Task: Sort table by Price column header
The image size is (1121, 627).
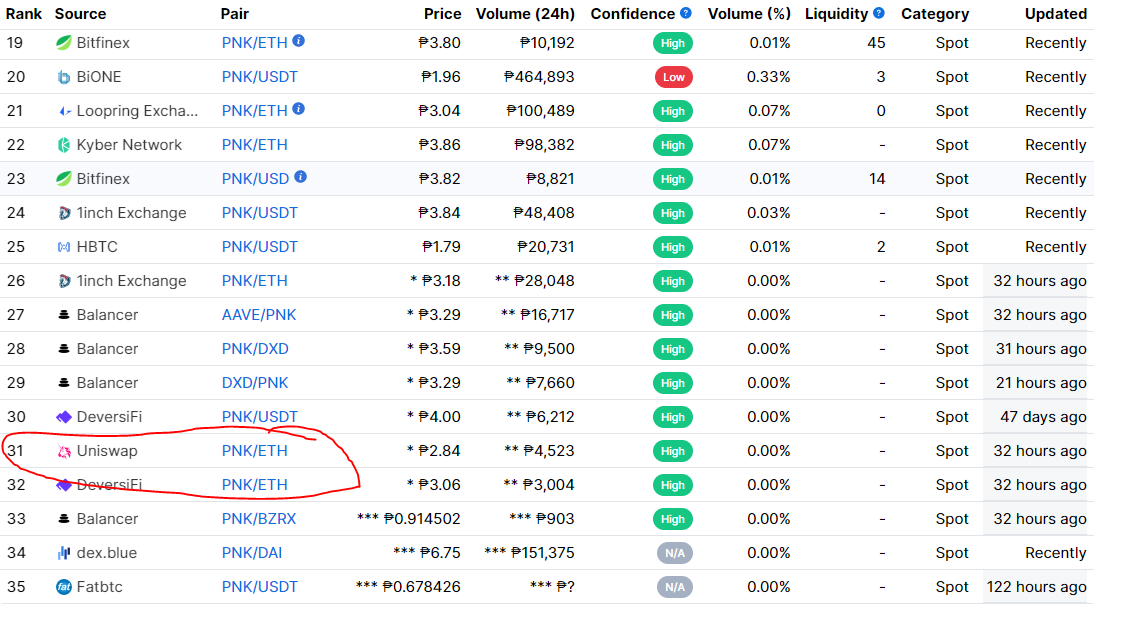Action: click(443, 14)
